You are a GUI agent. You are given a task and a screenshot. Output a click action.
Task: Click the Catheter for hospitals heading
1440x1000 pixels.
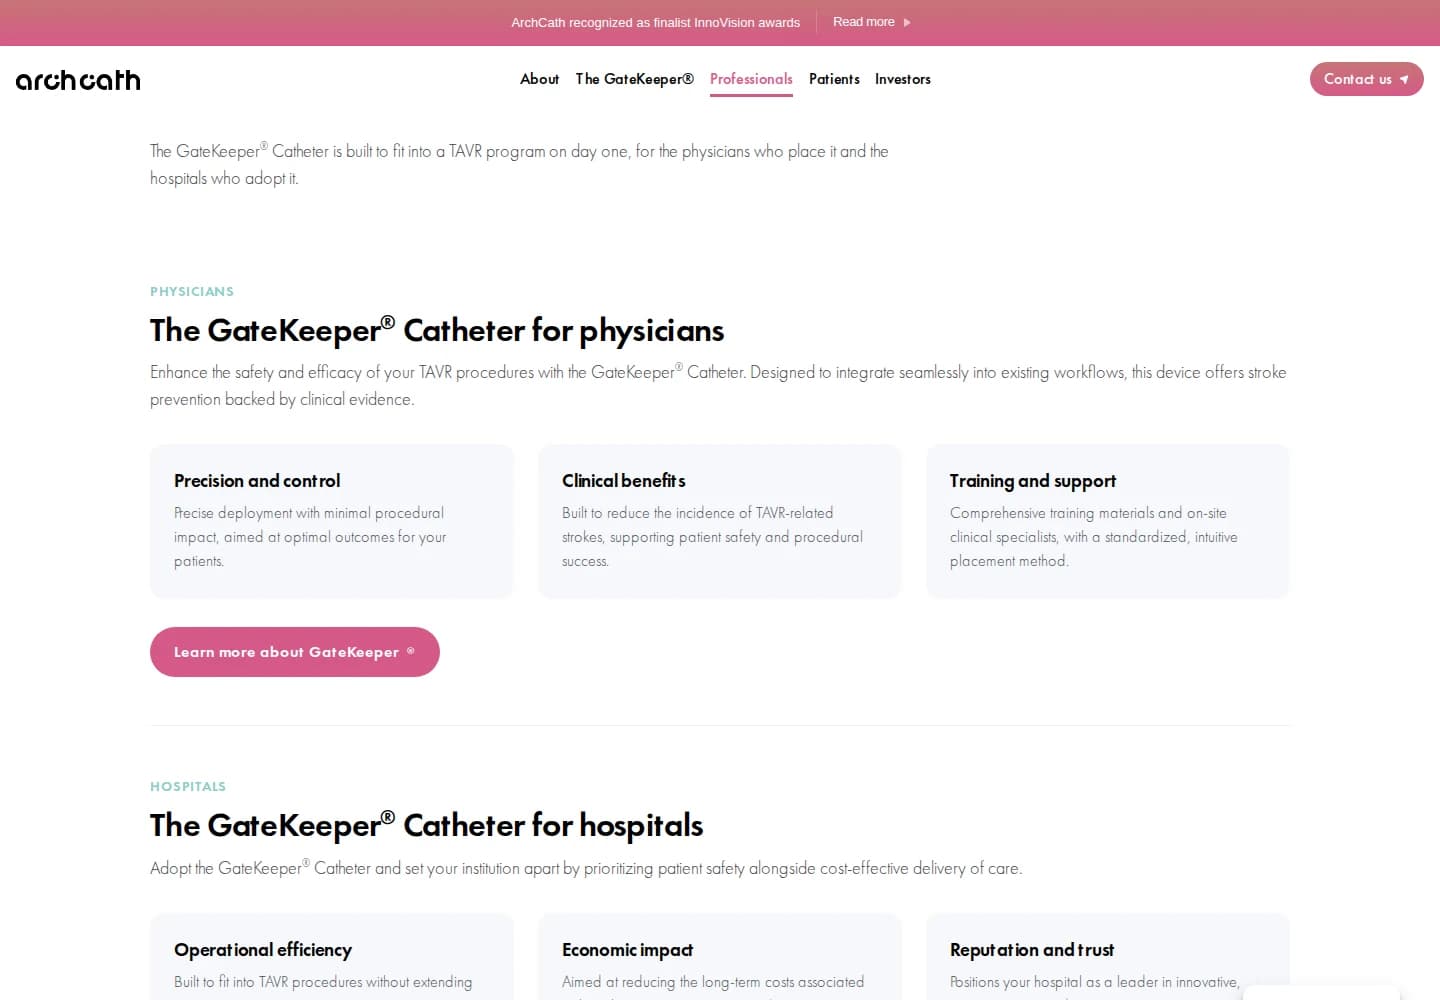click(426, 825)
